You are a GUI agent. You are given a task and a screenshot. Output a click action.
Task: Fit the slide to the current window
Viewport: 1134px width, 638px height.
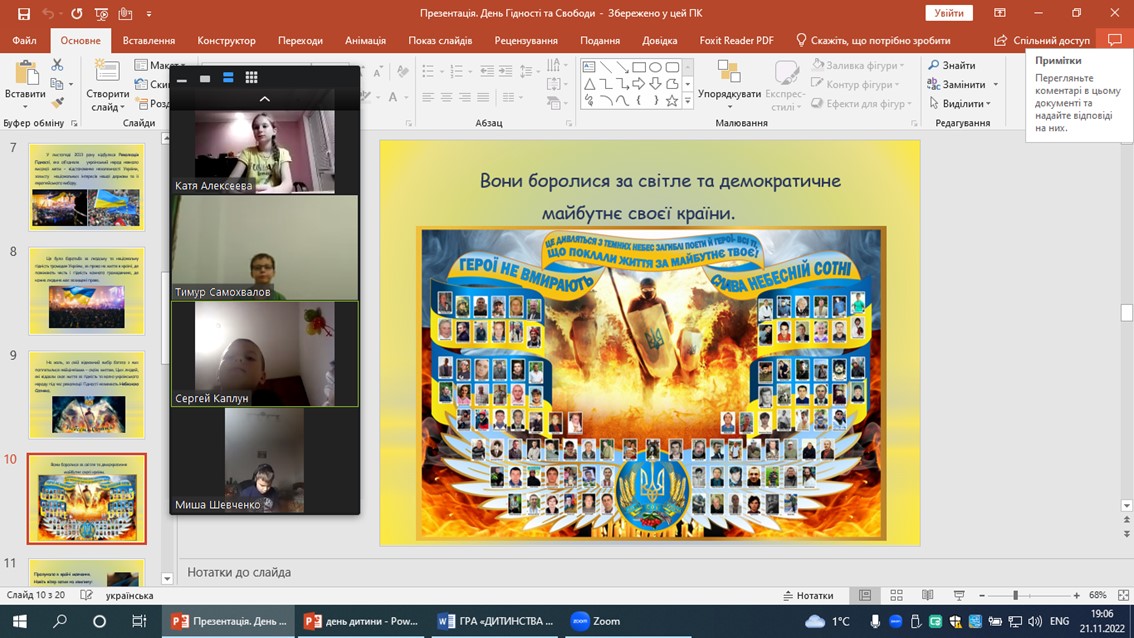[x=1123, y=595]
